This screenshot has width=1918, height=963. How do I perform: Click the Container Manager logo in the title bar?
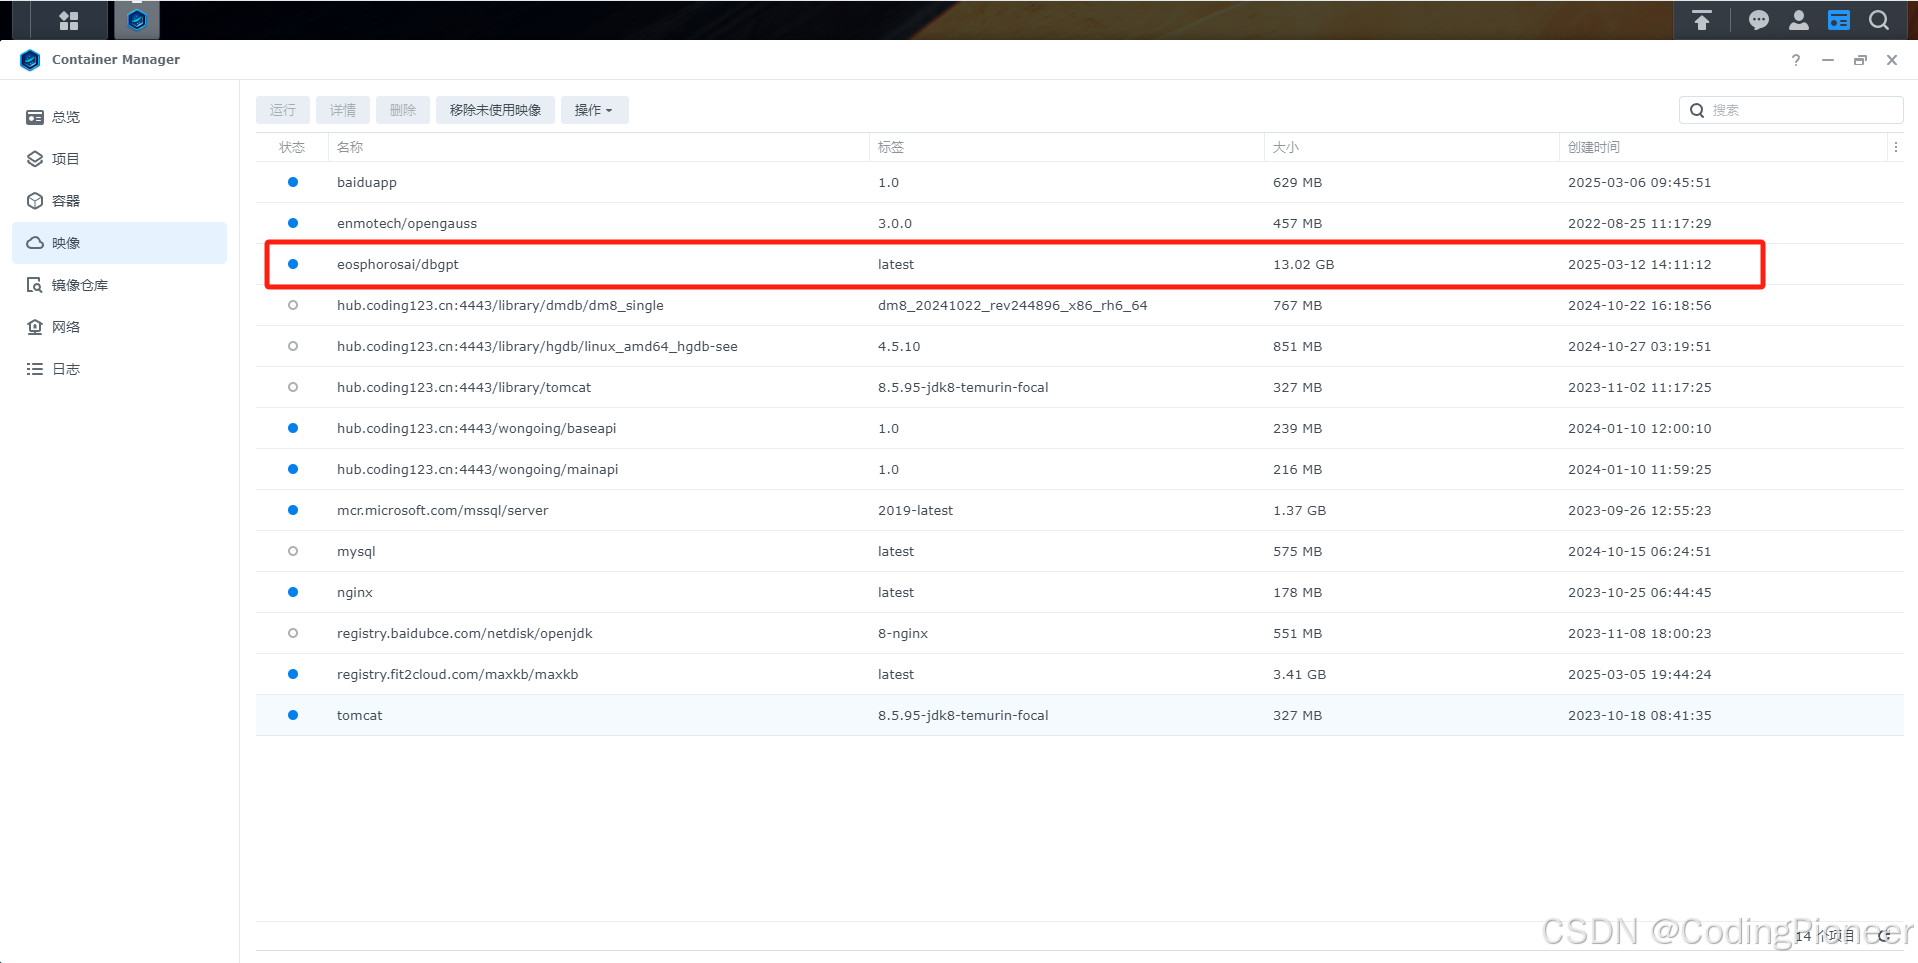[x=30, y=60]
